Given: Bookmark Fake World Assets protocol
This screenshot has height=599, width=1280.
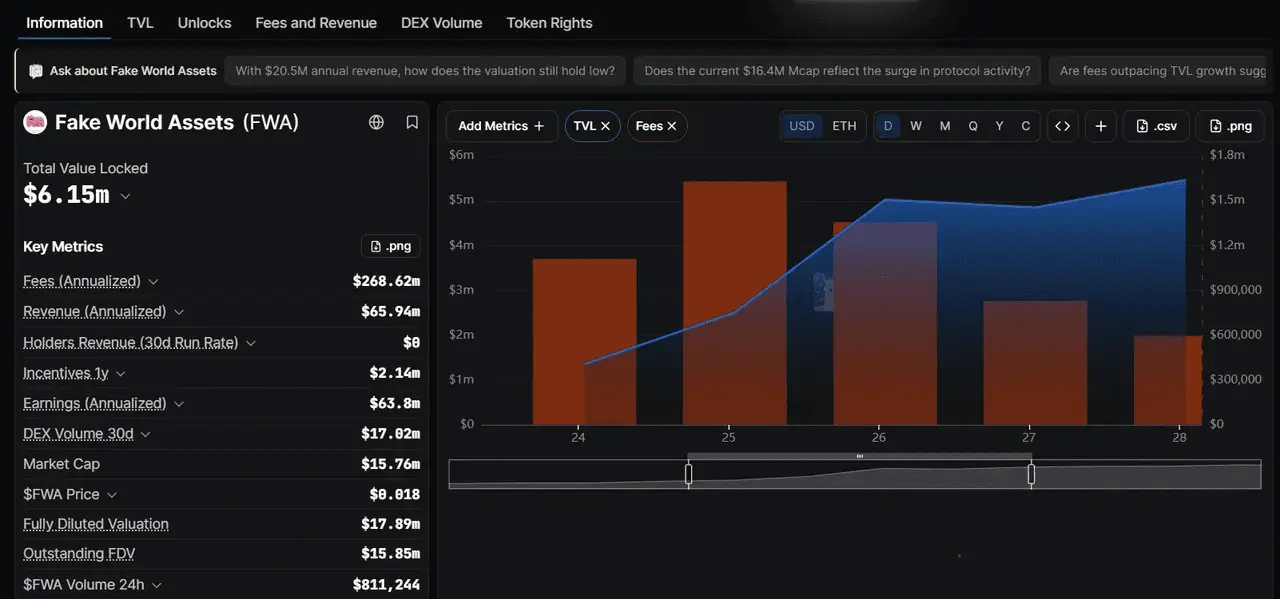Looking at the screenshot, I should pyautogui.click(x=412, y=122).
